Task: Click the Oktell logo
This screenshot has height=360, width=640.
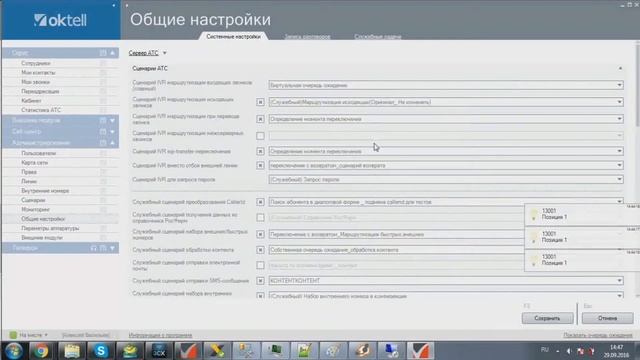Action: 60,20
